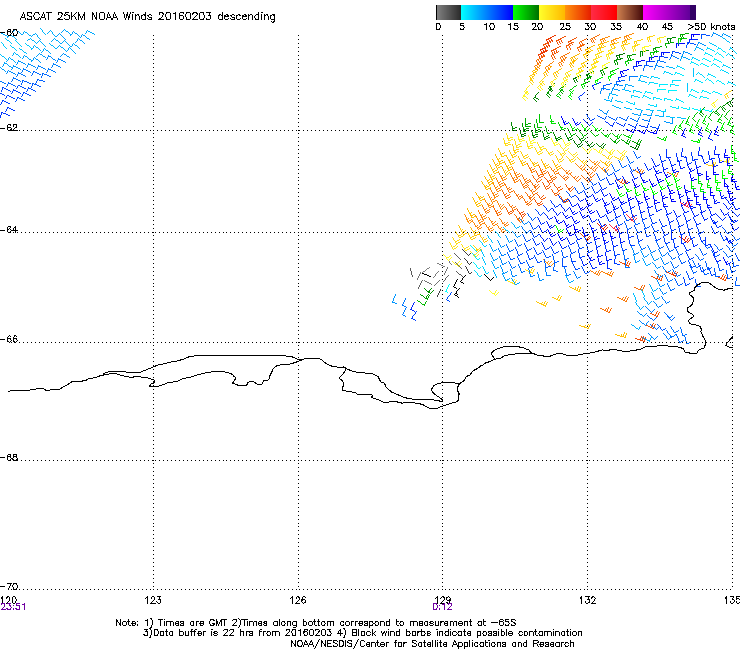Click the purple time stamp '23:51'
Screen dimensions: 740x650
coord(13,607)
